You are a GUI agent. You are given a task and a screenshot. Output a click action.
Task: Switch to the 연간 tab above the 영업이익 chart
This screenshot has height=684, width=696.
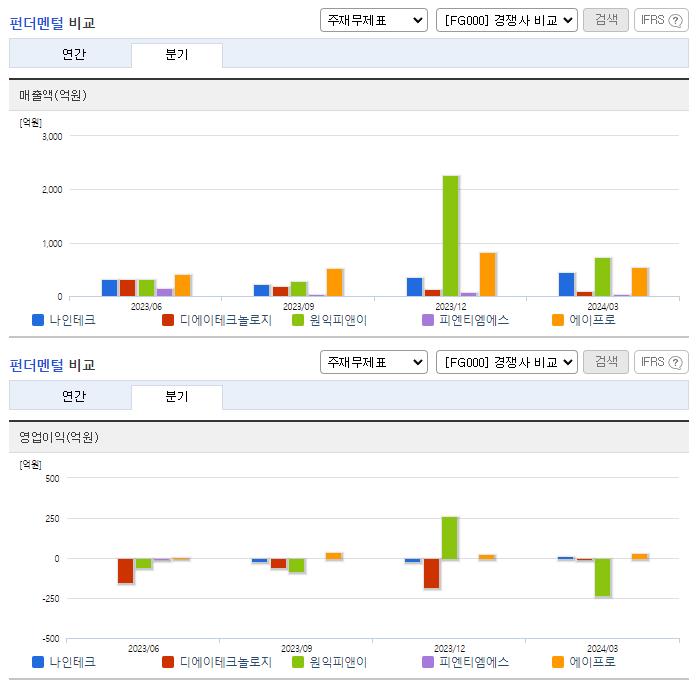[x=74, y=396]
